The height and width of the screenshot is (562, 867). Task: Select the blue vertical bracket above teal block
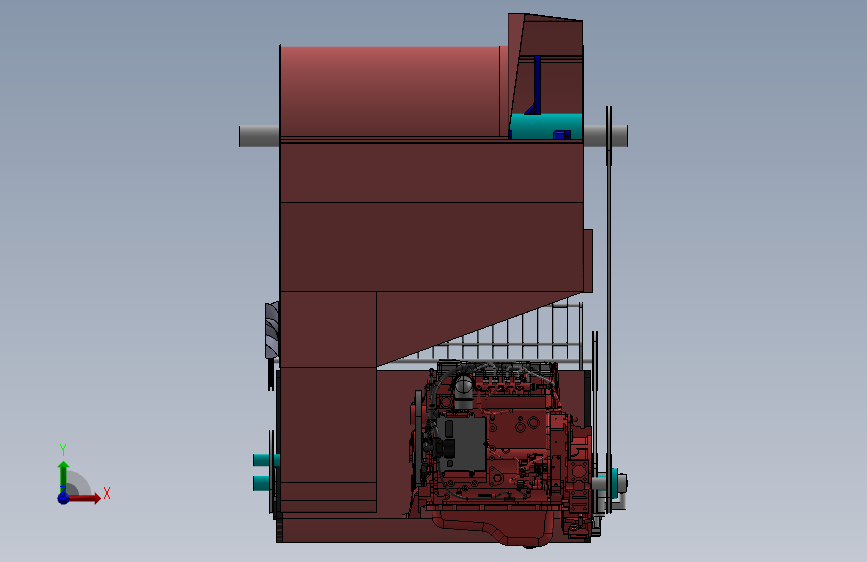tap(536, 84)
